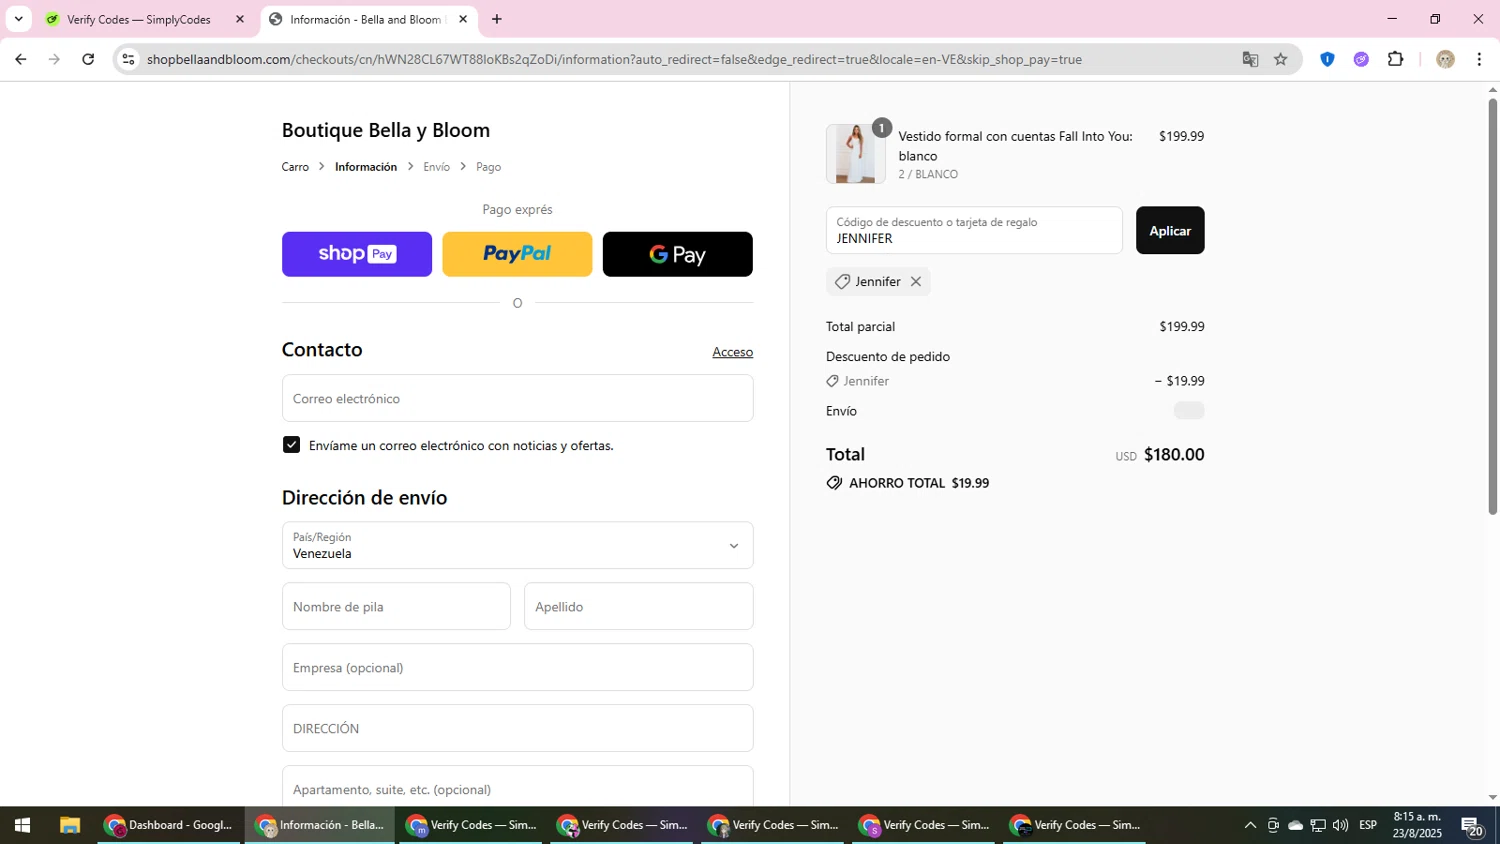Click the Nombre de pila field

tap(396, 606)
